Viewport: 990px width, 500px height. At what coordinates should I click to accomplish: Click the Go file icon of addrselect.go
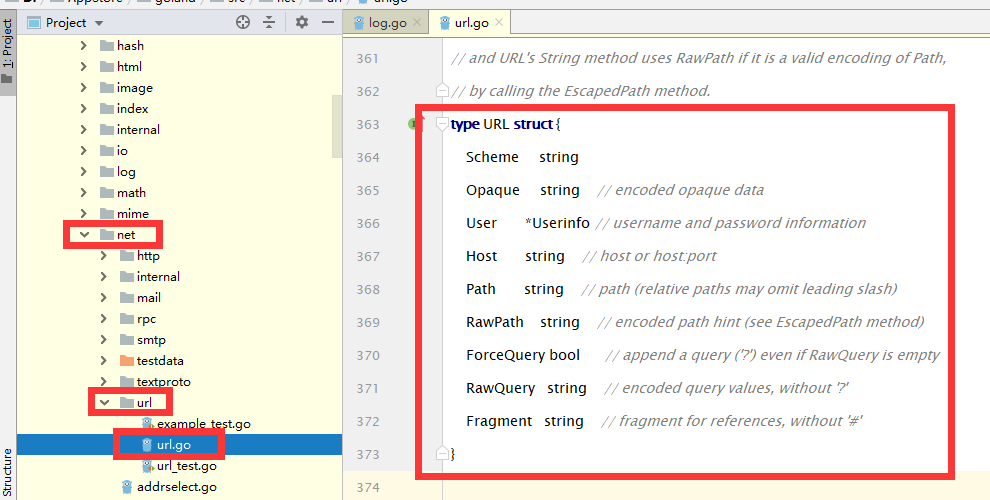(x=127, y=487)
